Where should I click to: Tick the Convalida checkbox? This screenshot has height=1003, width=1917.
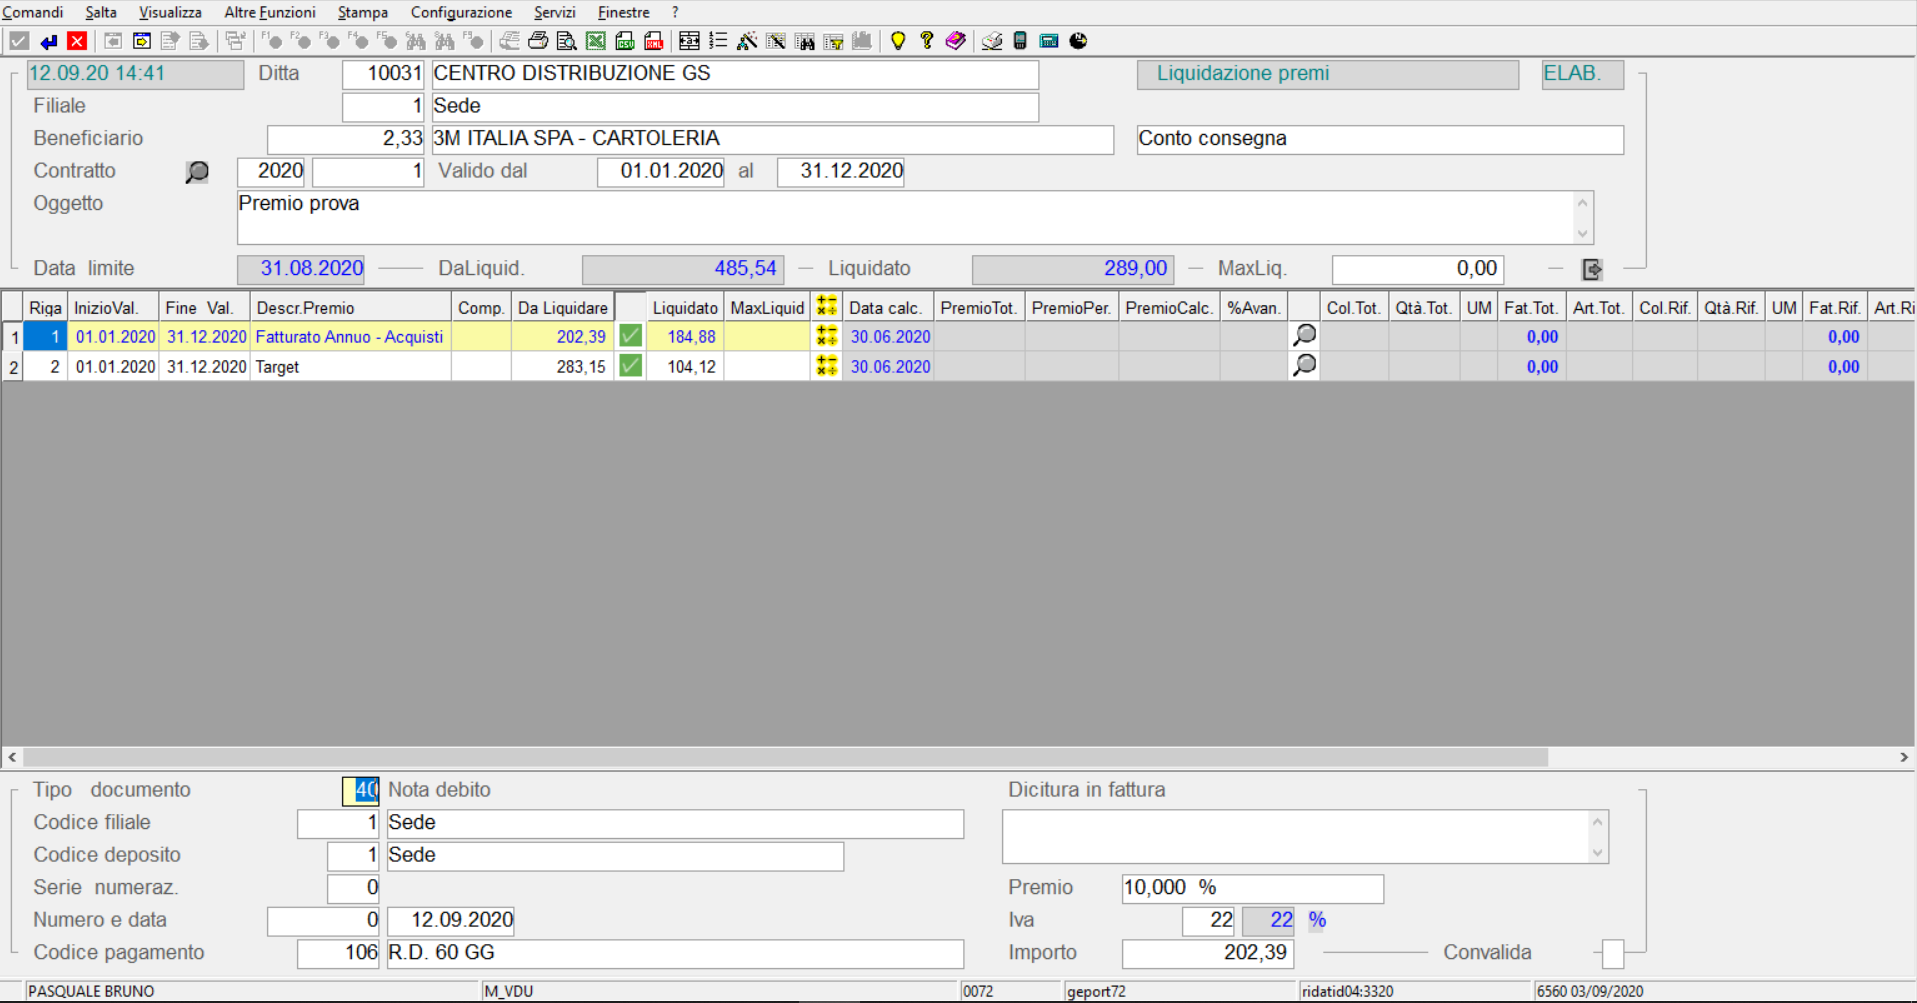(1612, 954)
